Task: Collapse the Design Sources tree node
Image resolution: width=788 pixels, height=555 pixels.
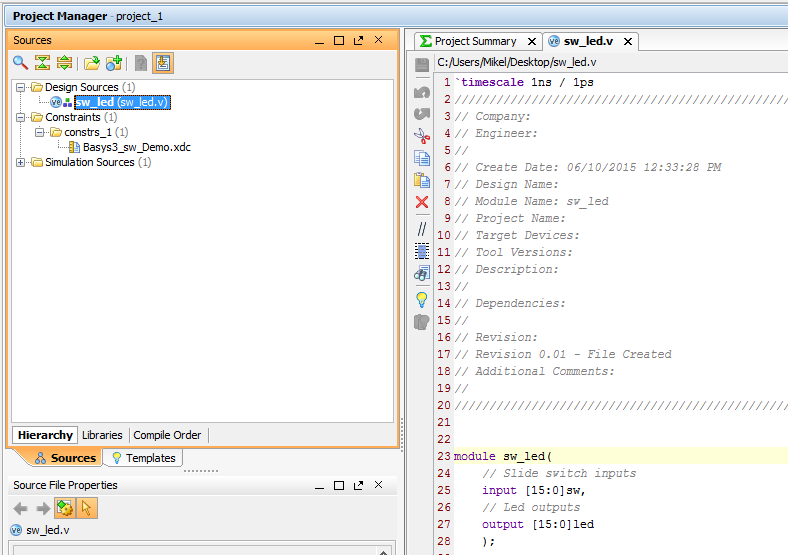Action: coord(20,87)
